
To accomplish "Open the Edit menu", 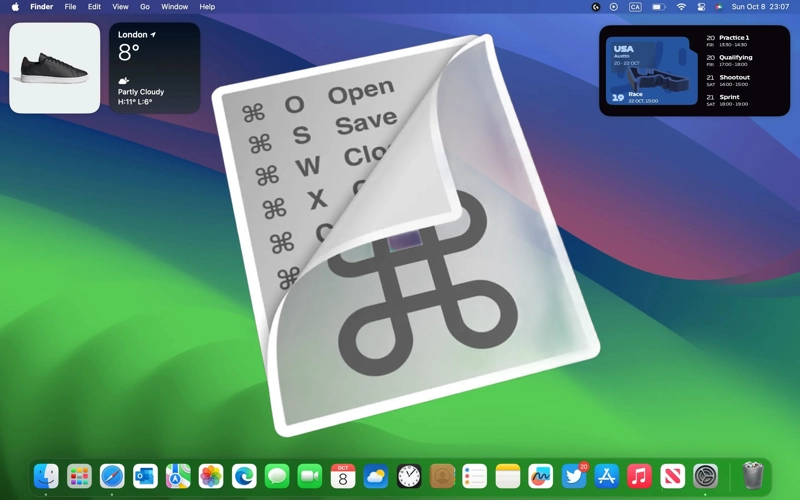I will click(x=94, y=7).
